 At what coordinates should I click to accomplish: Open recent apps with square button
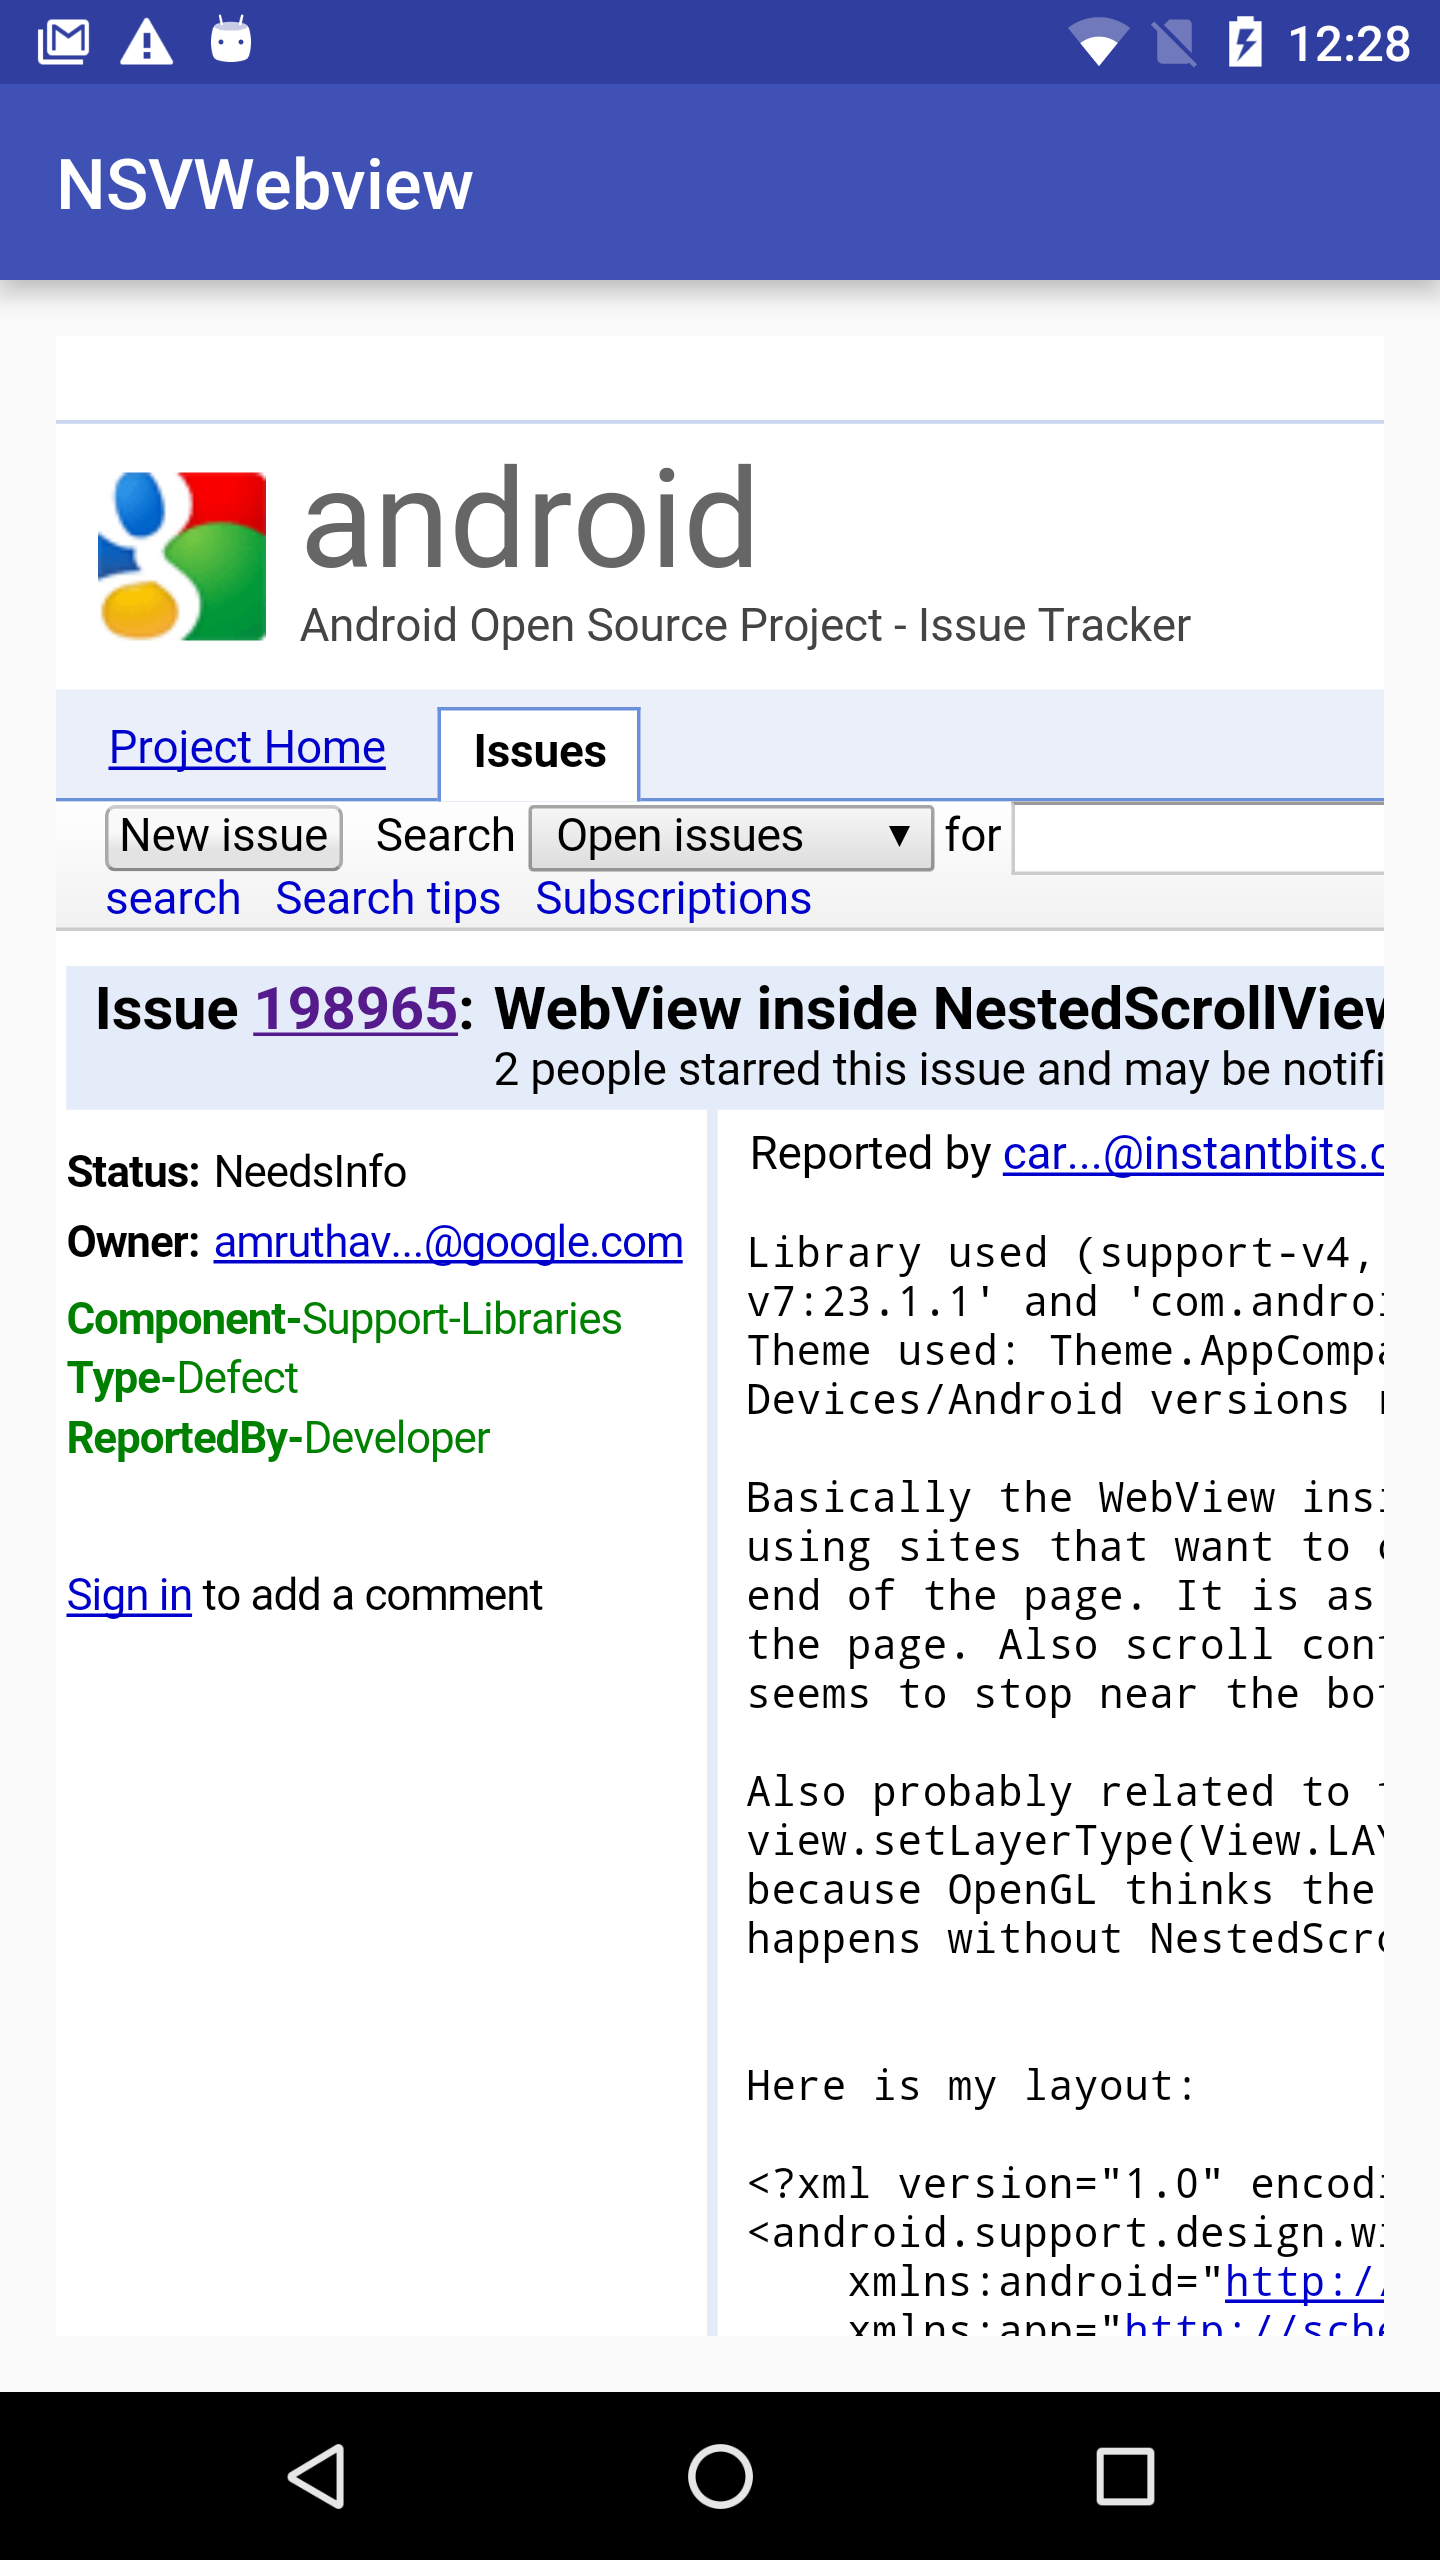pyautogui.click(x=1125, y=2476)
